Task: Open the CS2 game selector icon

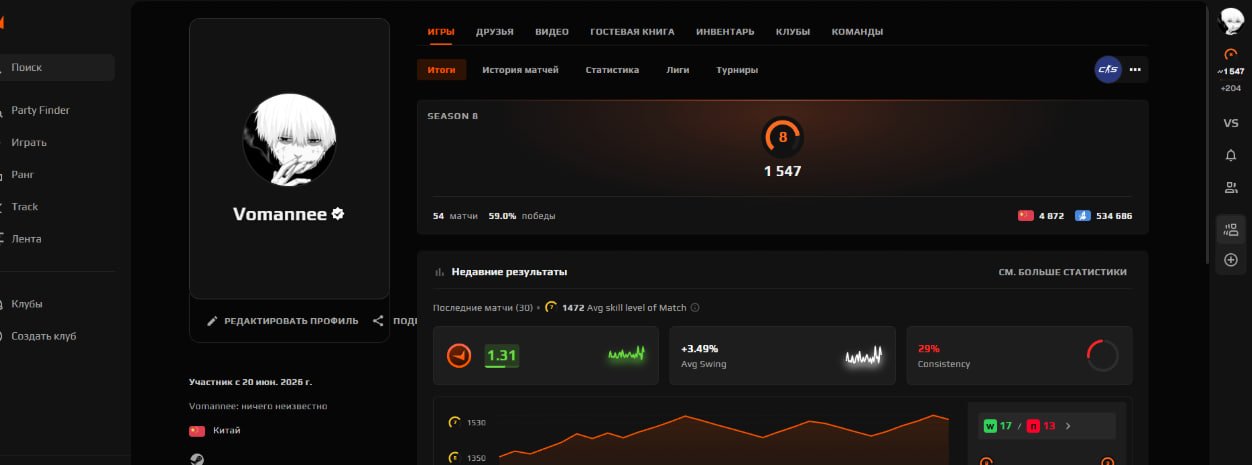Action: pyautogui.click(x=1108, y=70)
